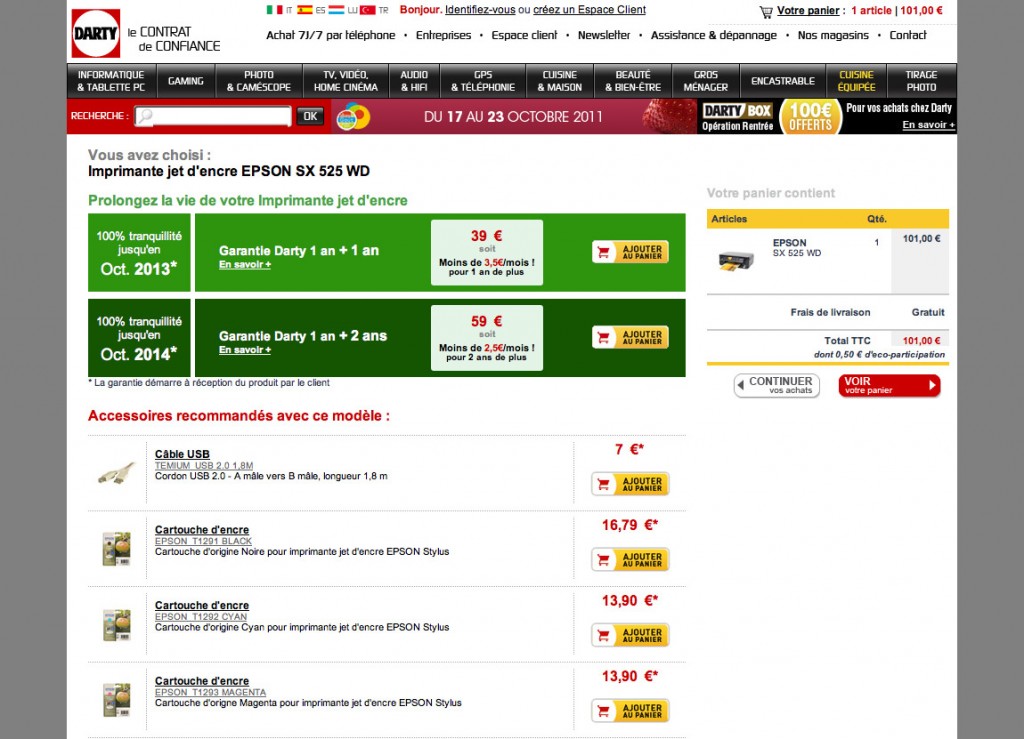The image size is (1024, 739).
Task: Open En savoir + for the 1 an + 1 an warranty
Action: pos(245,264)
